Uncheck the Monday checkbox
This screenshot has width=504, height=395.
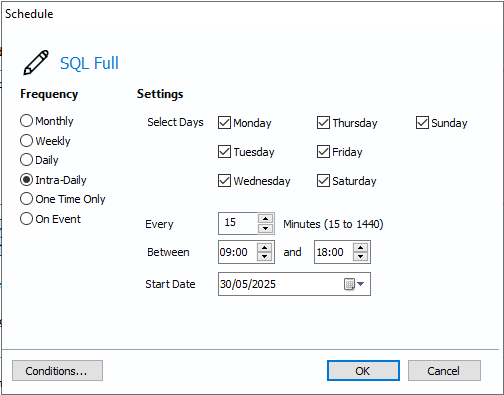point(224,123)
